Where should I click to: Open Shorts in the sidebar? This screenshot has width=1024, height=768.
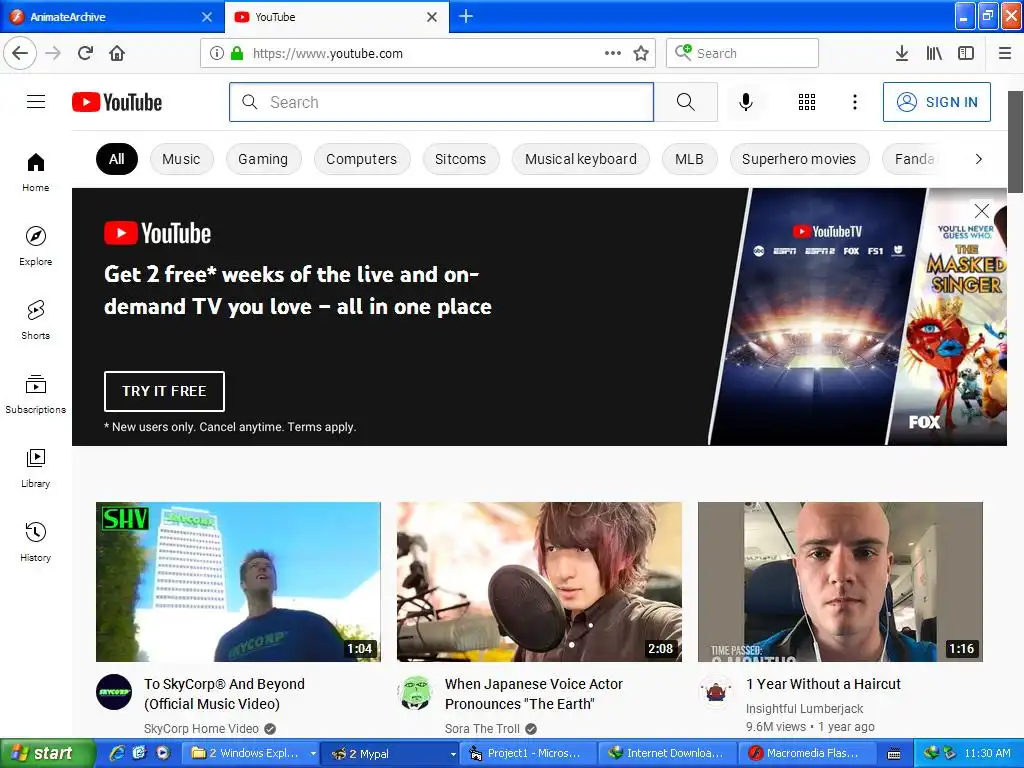36,319
